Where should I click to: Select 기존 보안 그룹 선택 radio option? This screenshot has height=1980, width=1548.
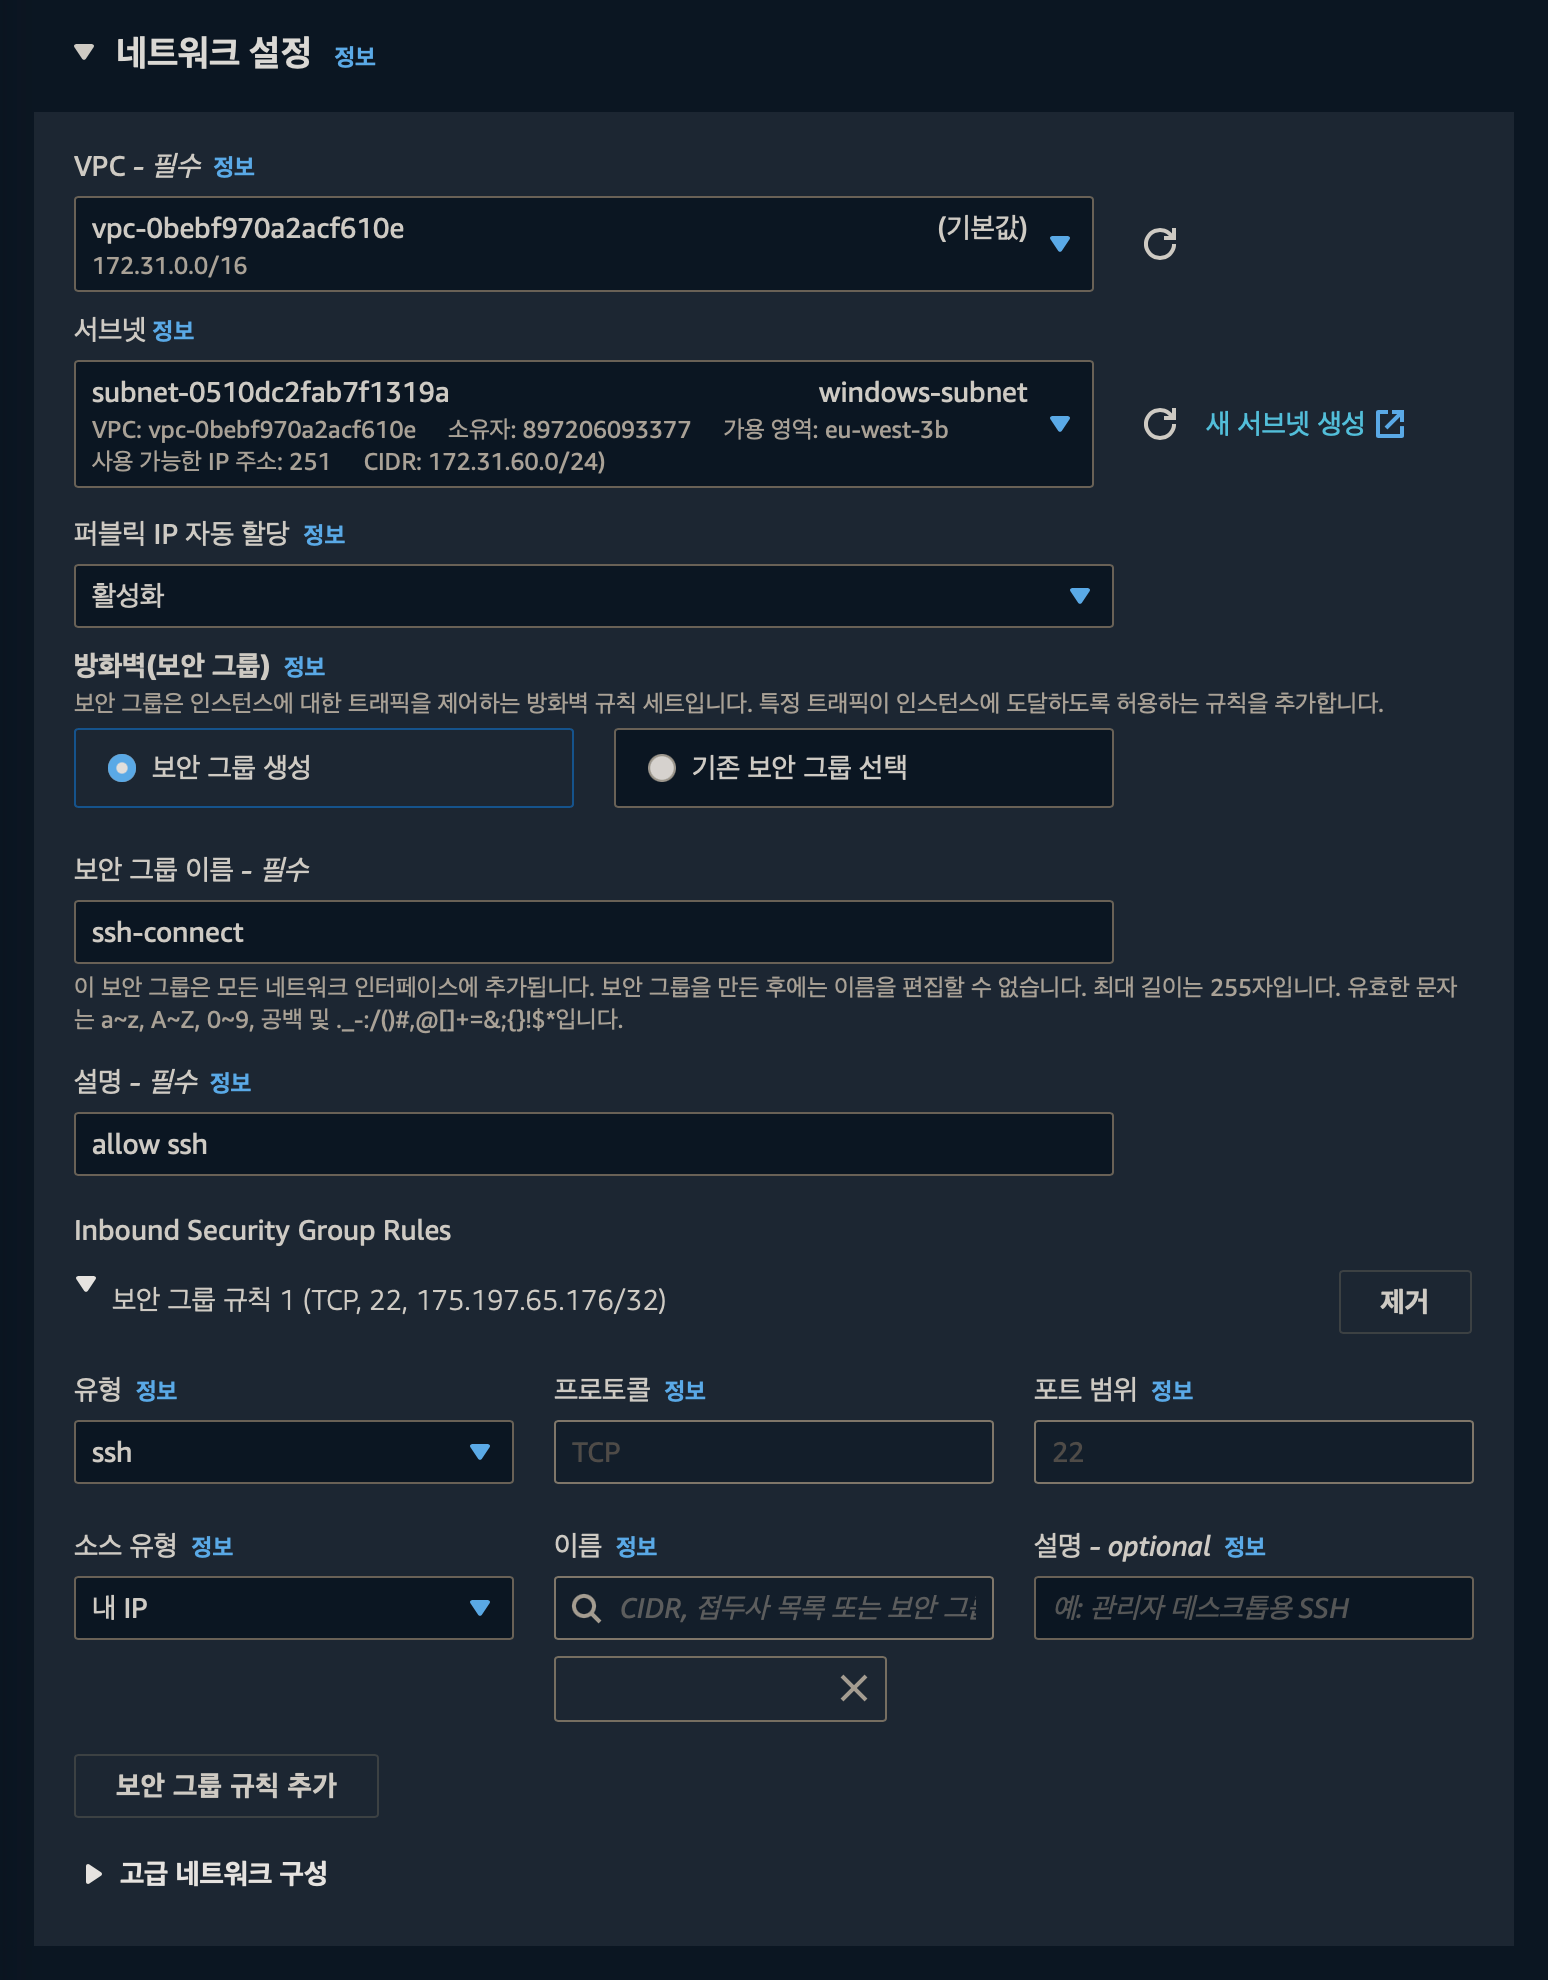661,768
